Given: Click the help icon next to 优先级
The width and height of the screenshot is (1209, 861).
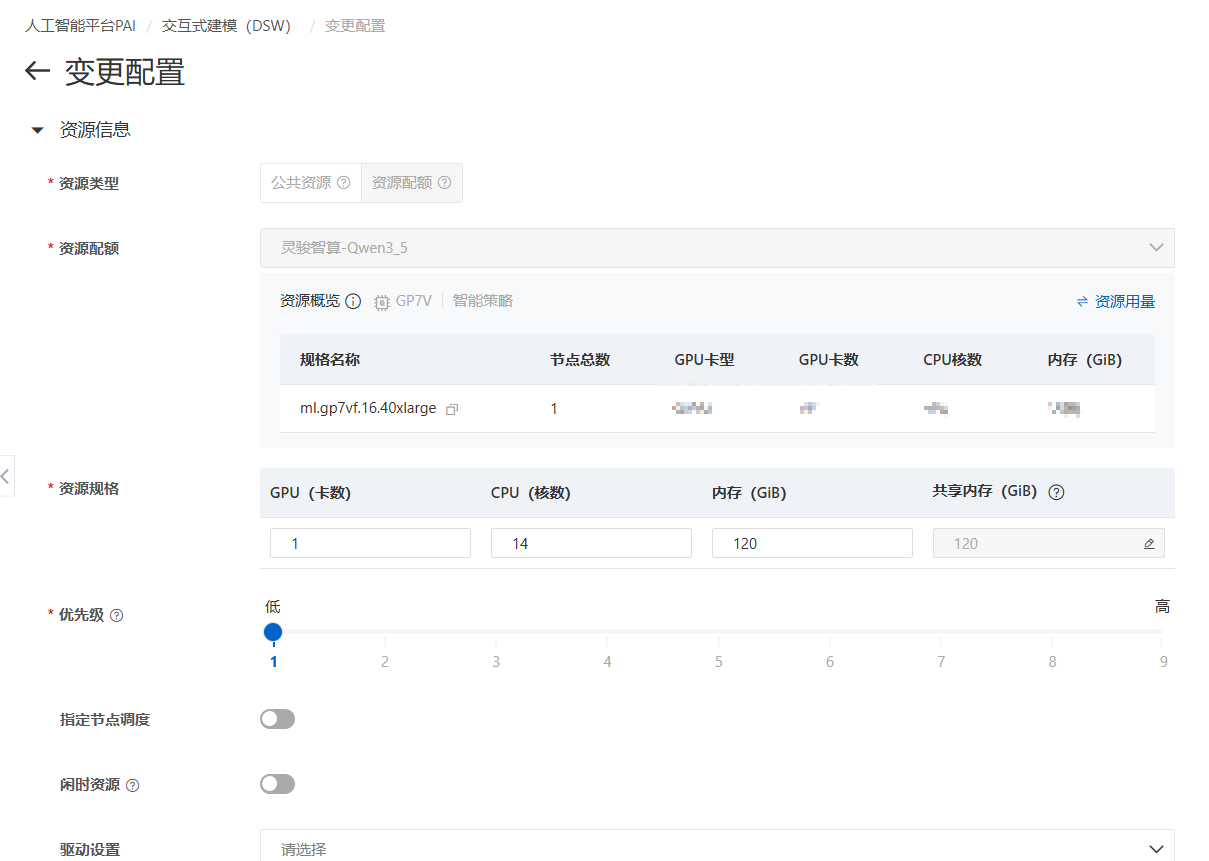Looking at the screenshot, I should pos(116,615).
